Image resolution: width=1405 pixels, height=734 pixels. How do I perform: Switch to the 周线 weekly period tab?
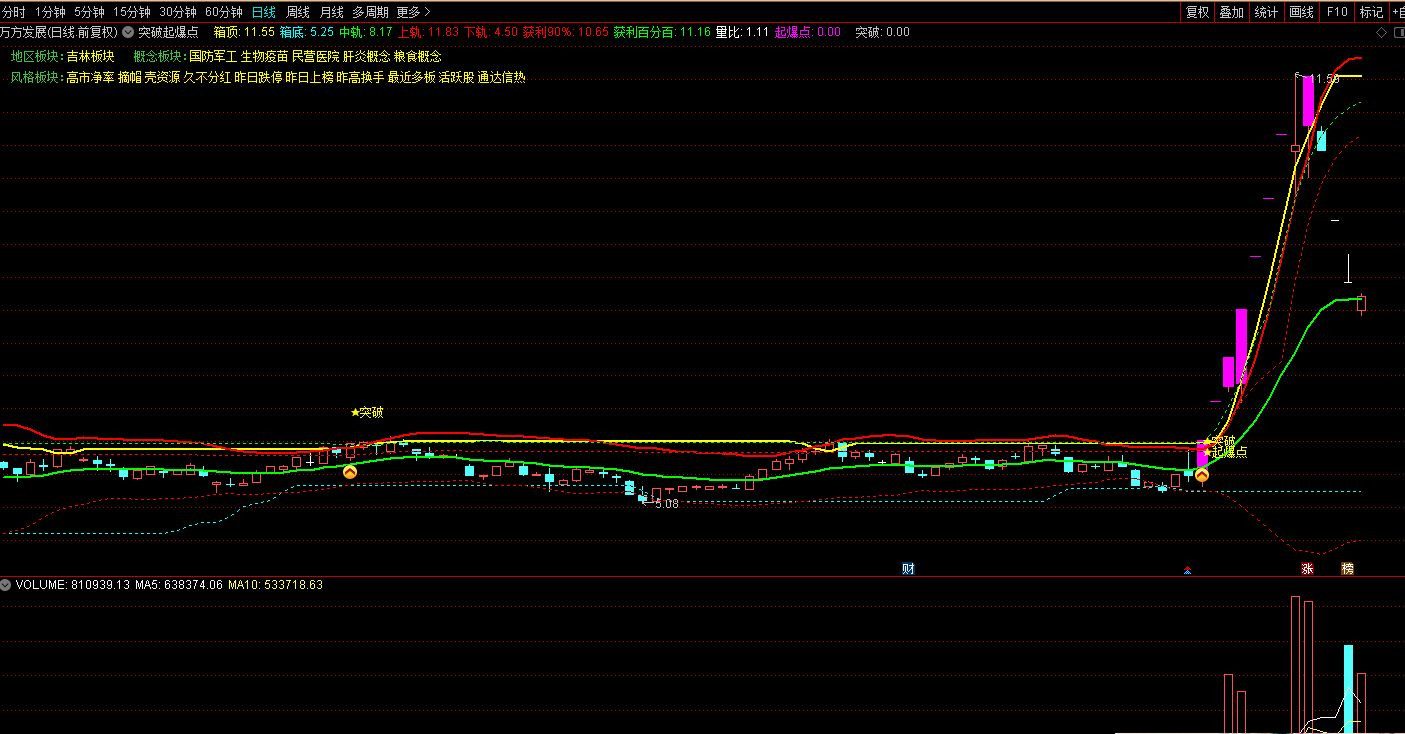click(298, 12)
